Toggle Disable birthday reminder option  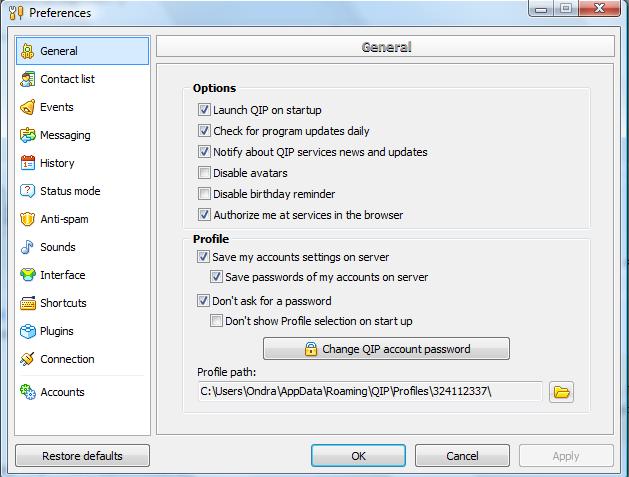point(205,194)
